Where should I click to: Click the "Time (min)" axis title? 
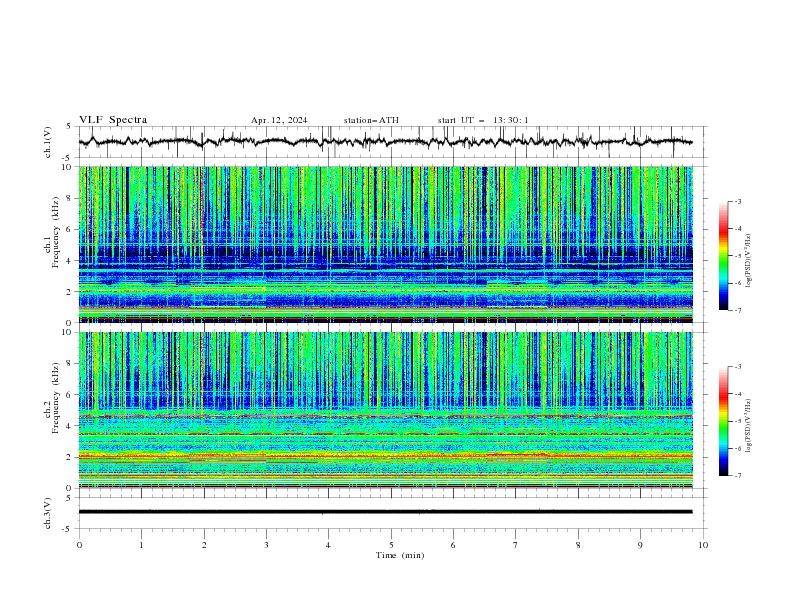pos(400,555)
